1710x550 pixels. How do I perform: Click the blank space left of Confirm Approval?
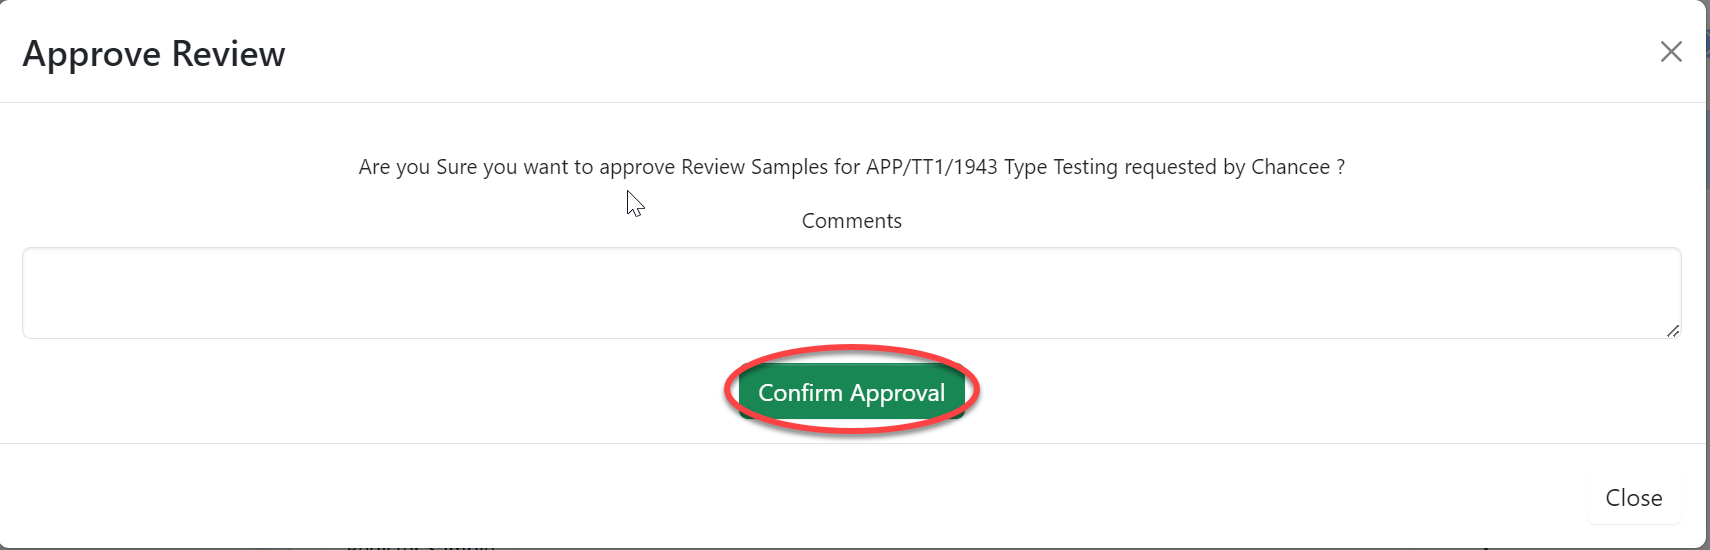pyautogui.click(x=400, y=392)
